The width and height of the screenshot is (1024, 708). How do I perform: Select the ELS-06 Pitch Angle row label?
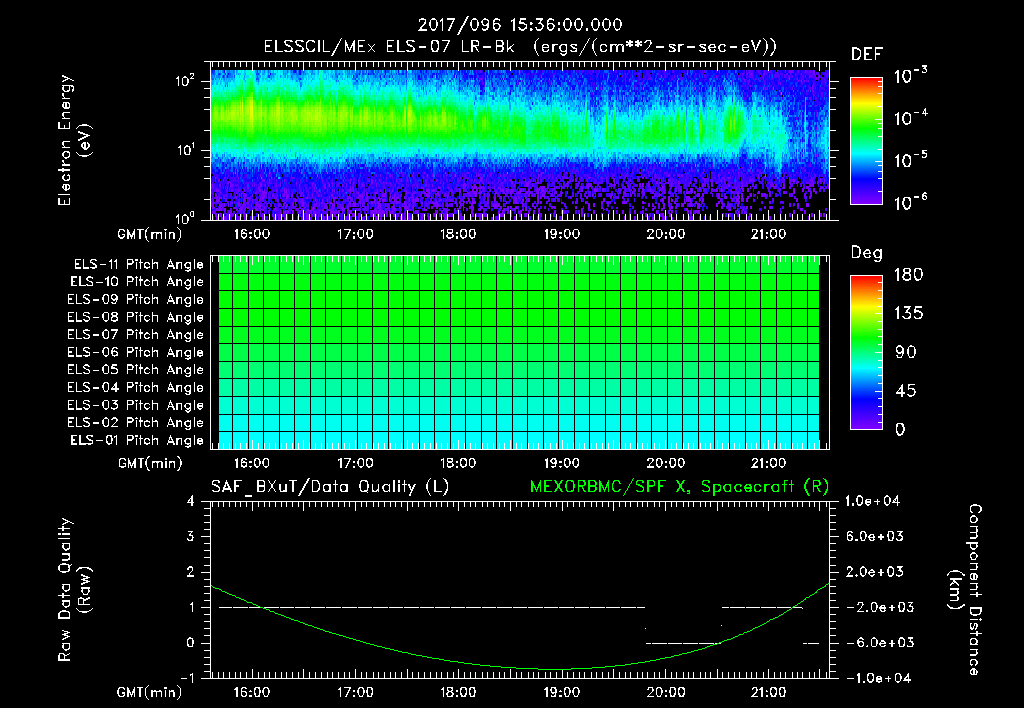coord(136,352)
